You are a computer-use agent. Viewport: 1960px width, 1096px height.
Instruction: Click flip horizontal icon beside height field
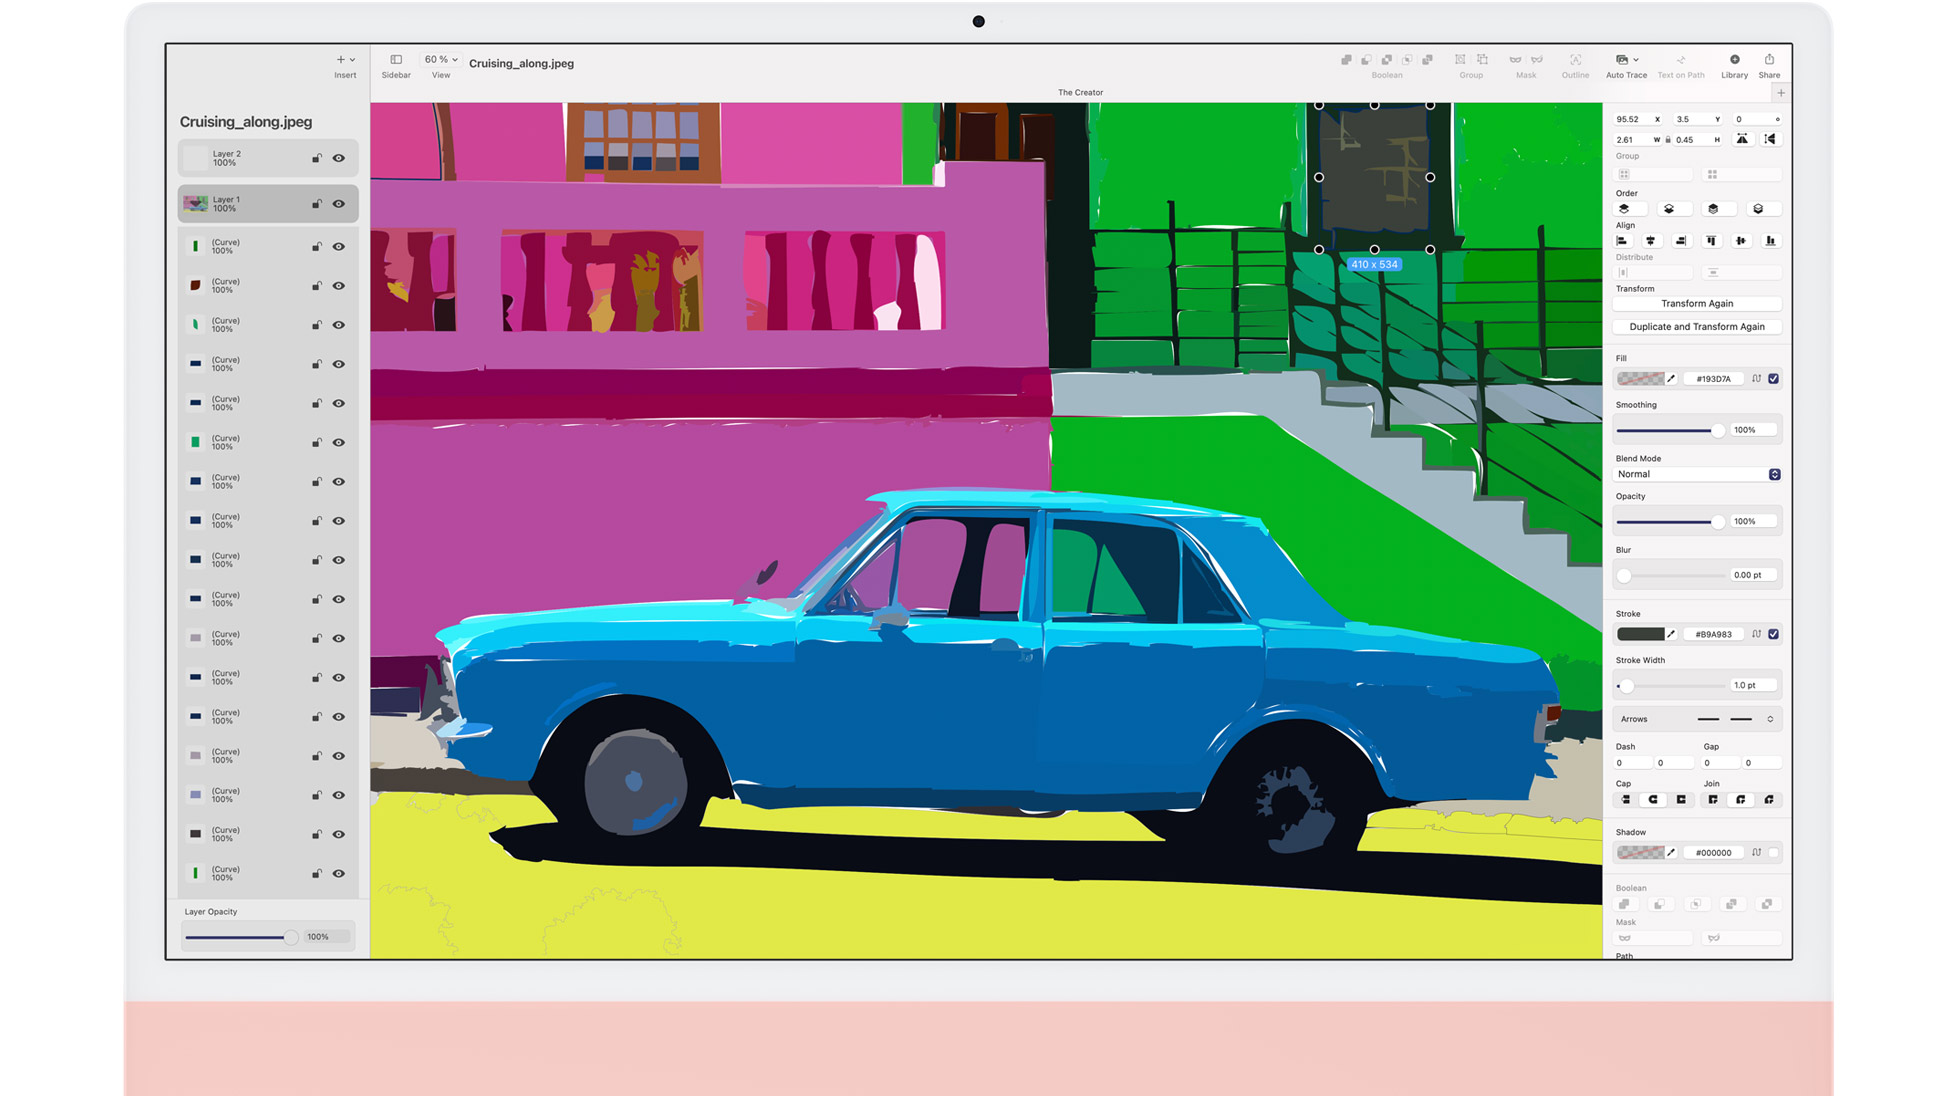[1742, 139]
